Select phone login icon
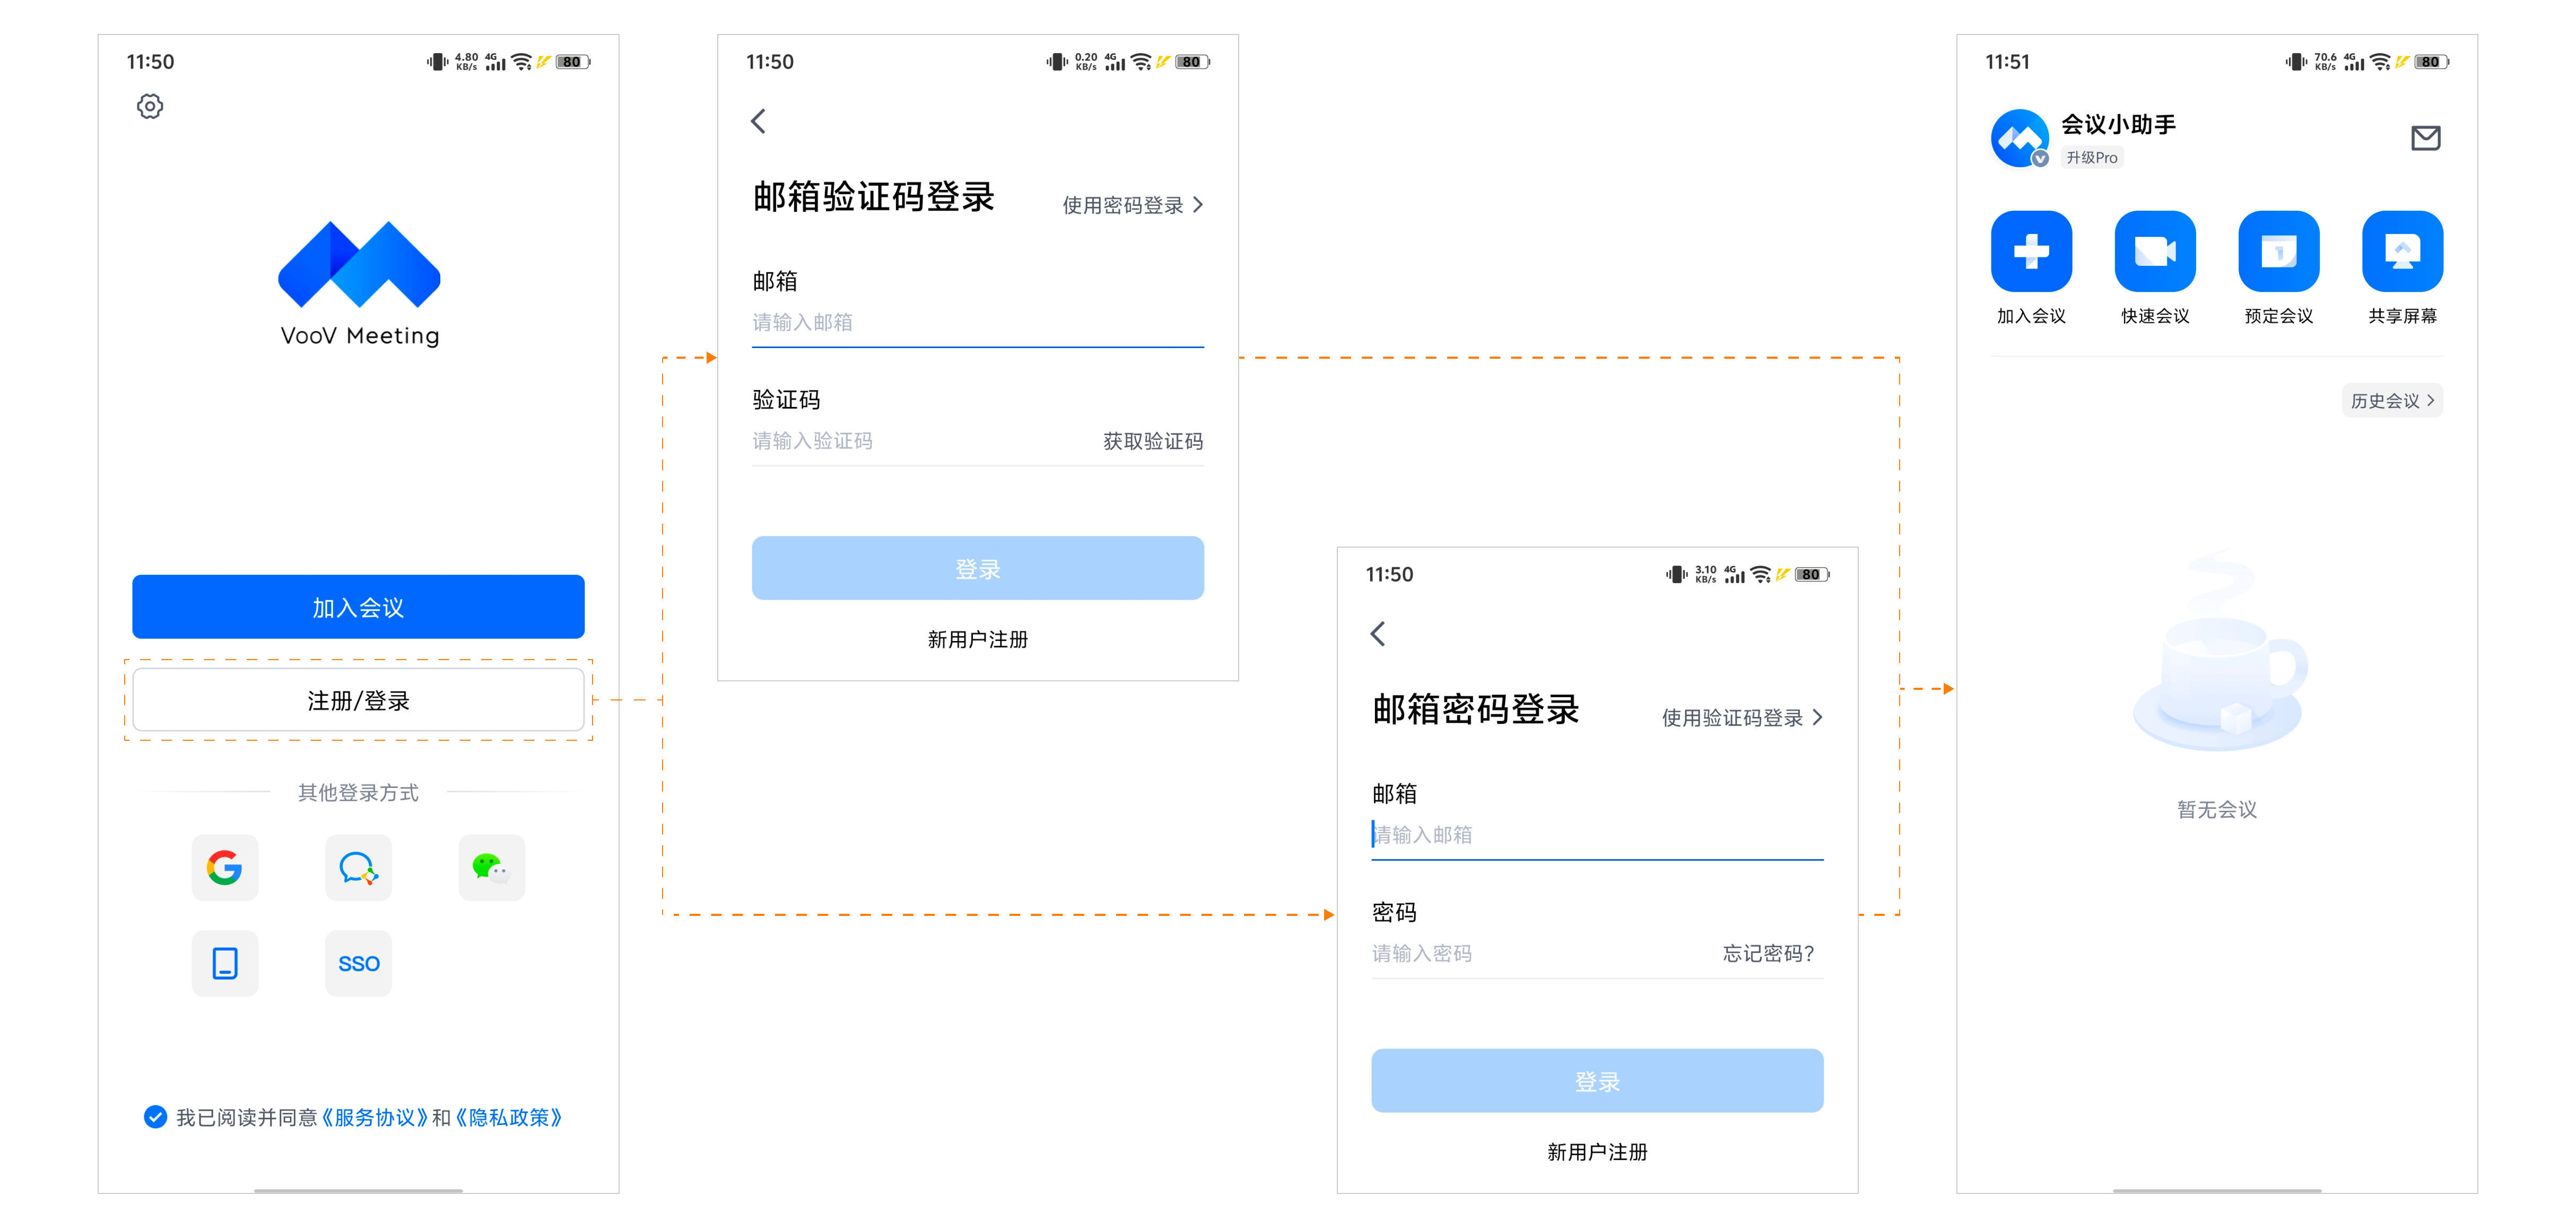The image size is (2576, 1229). [x=225, y=963]
